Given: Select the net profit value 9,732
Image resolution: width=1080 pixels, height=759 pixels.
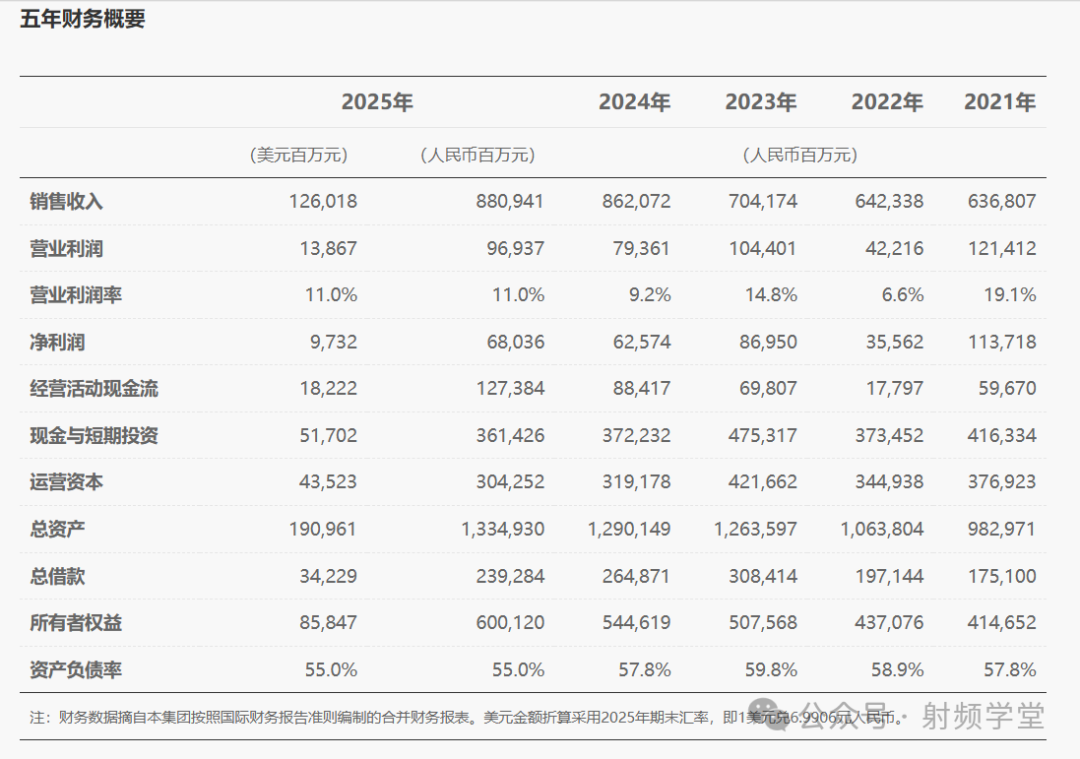Looking at the screenshot, I should [x=334, y=342].
